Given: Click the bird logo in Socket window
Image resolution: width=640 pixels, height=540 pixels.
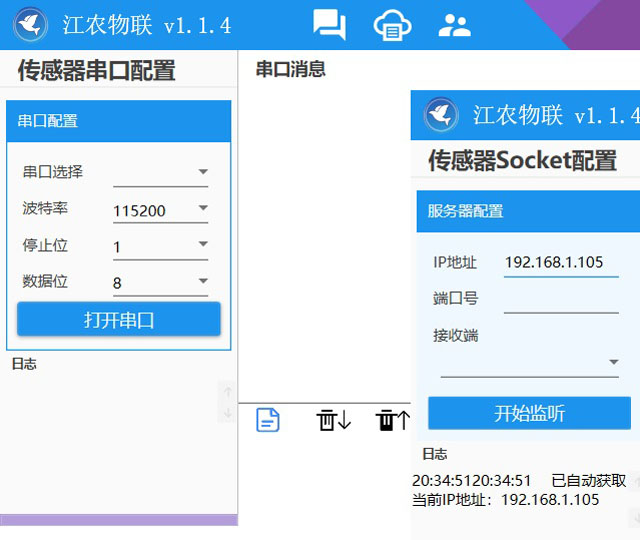Looking at the screenshot, I should coord(441,115).
